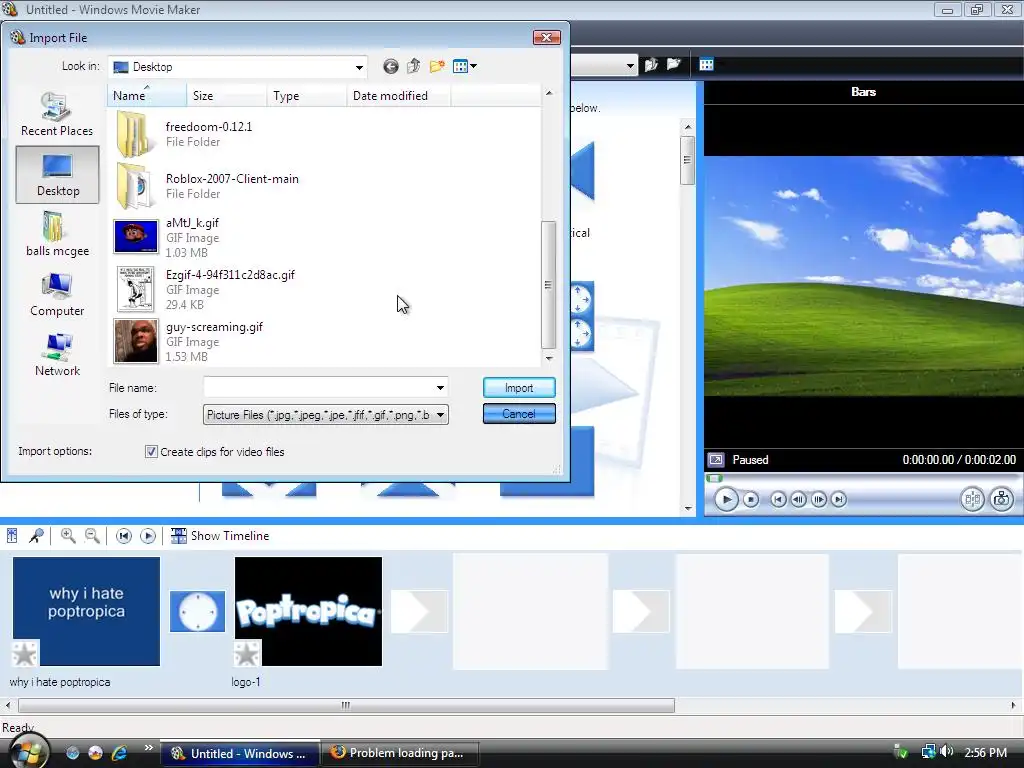Close the Import File dialog
The width and height of the screenshot is (1024, 768).
point(547,37)
